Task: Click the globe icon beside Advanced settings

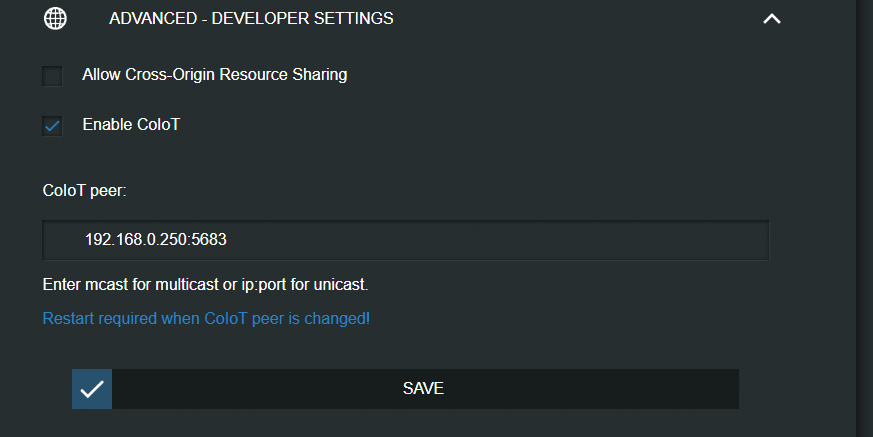Action: coord(56,19)
